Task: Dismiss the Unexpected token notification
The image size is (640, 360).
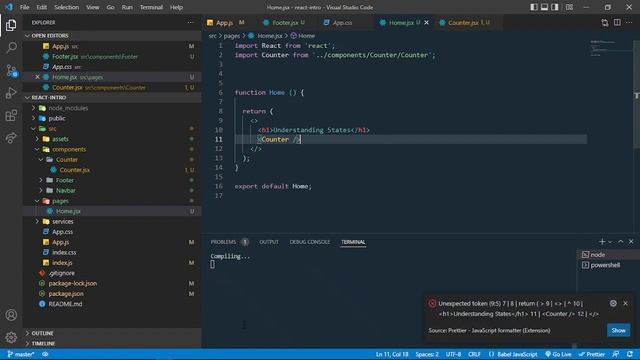Action: (x=625, y=303)
